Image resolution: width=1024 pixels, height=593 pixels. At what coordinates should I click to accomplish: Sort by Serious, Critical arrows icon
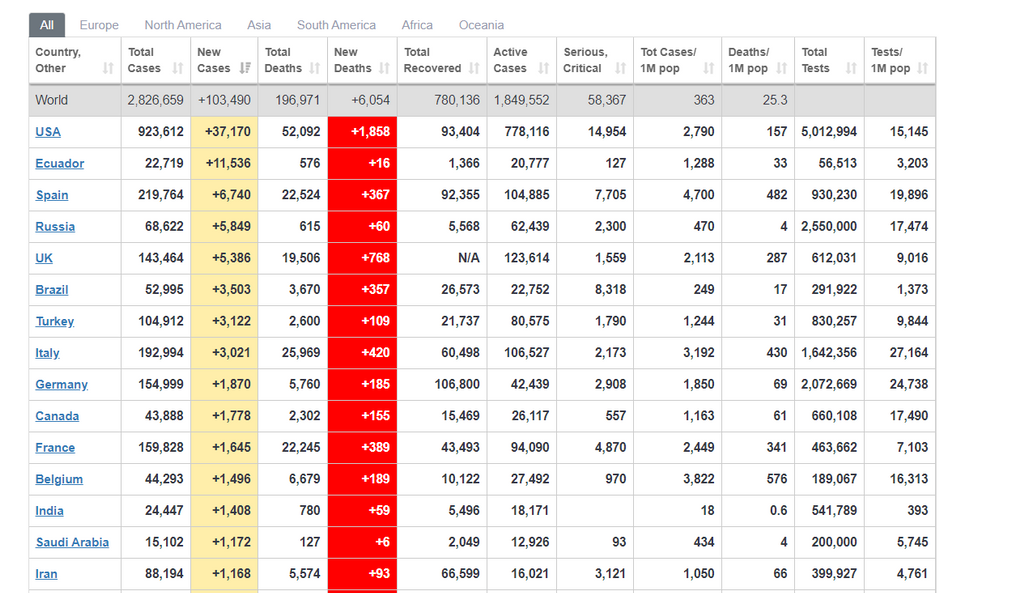620,68
